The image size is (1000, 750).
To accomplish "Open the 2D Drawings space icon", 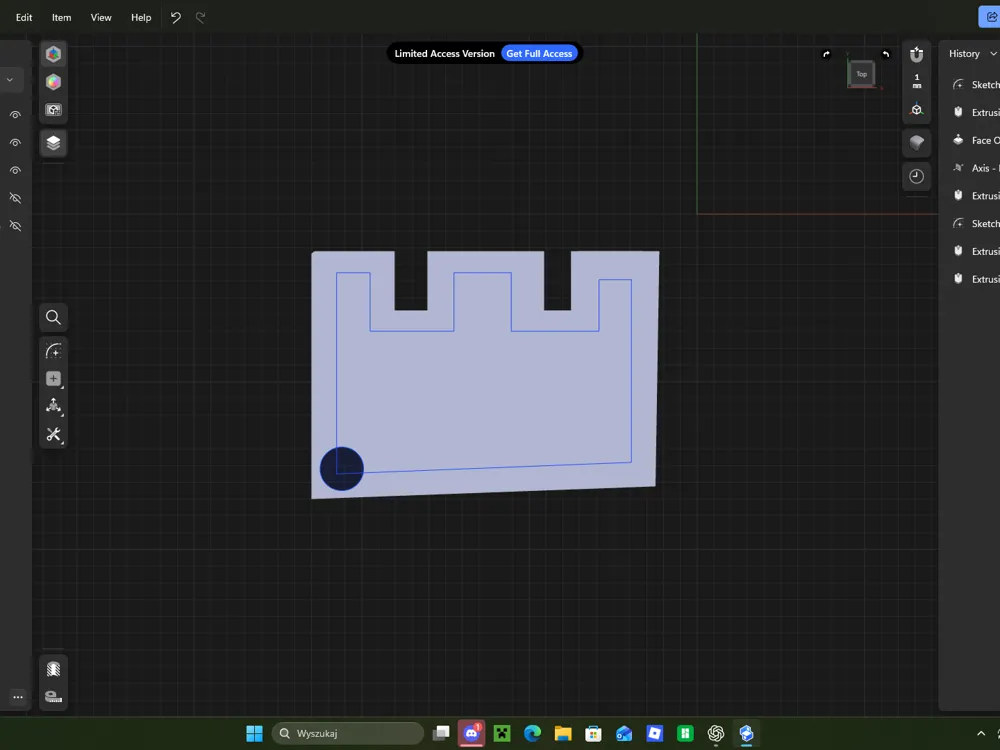I will 54,110.
